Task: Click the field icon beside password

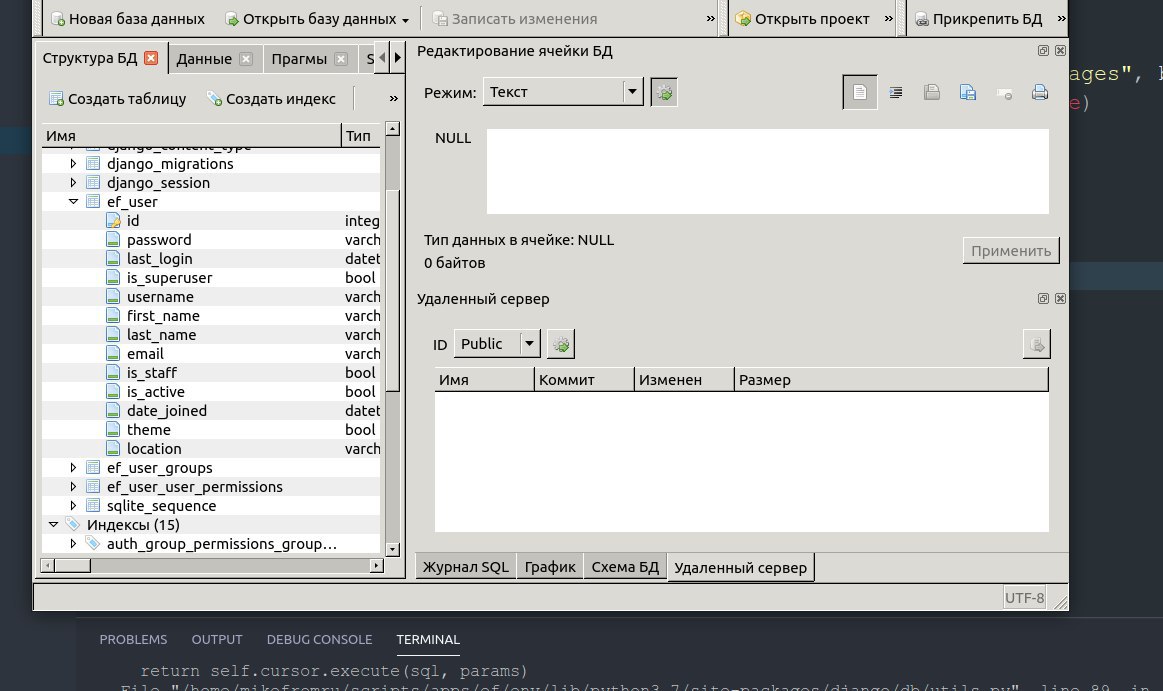Action: (x=113, y=239)
